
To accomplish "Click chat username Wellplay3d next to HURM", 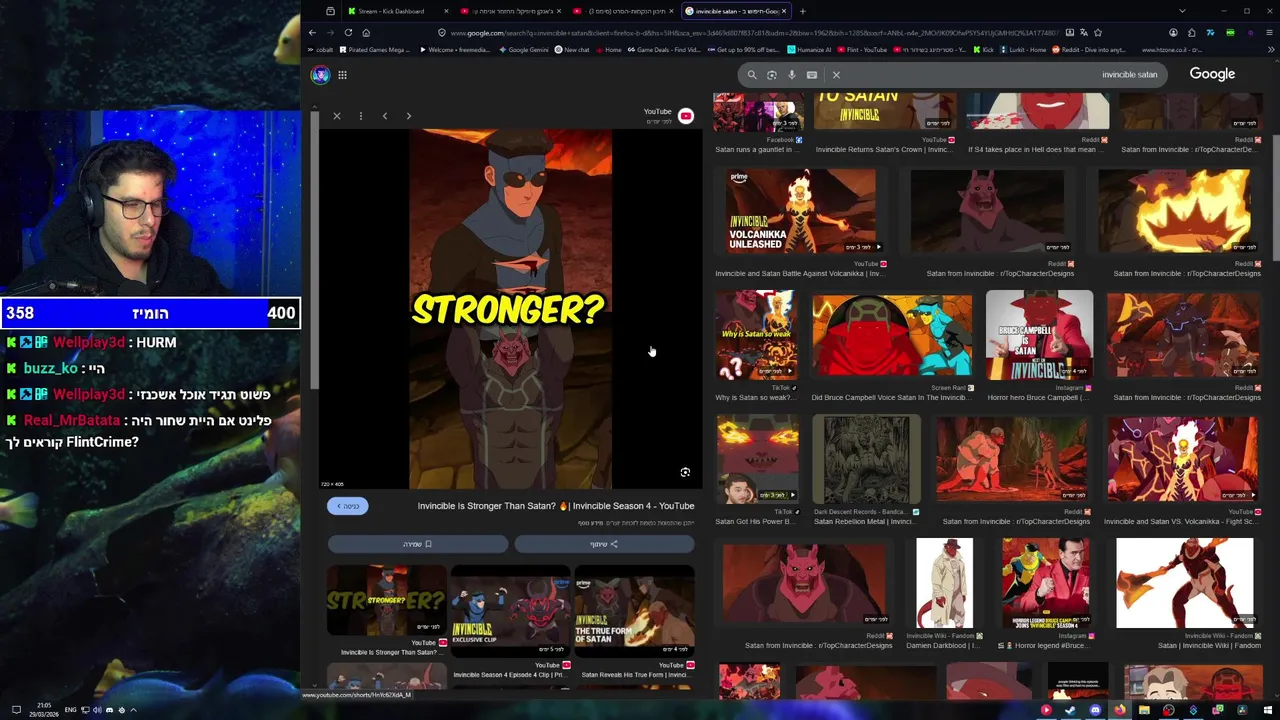I will [88, 342].
